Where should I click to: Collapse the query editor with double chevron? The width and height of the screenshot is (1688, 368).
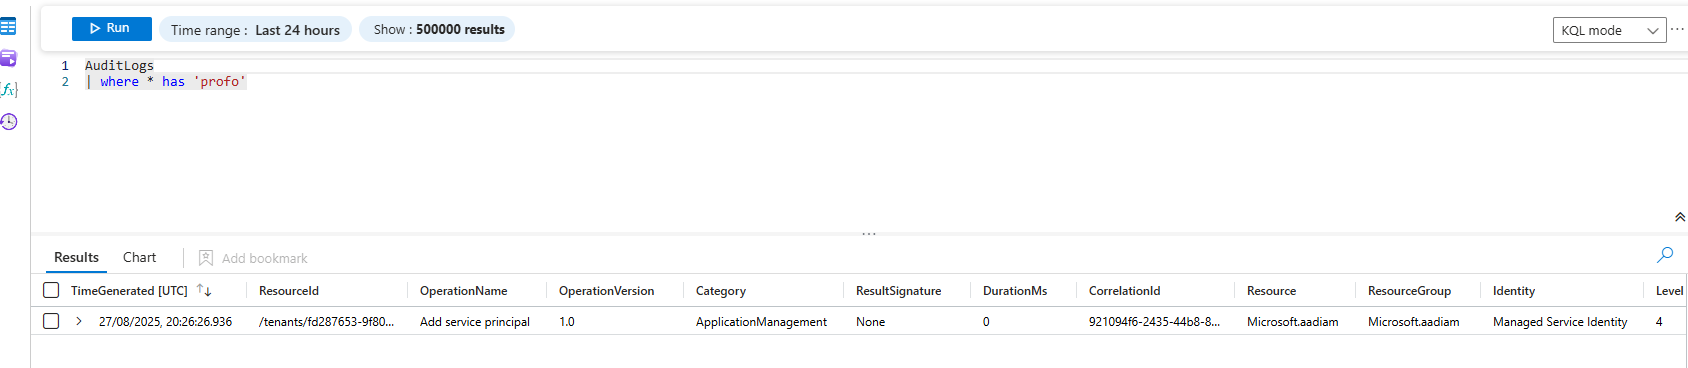tap(1680, 217)
